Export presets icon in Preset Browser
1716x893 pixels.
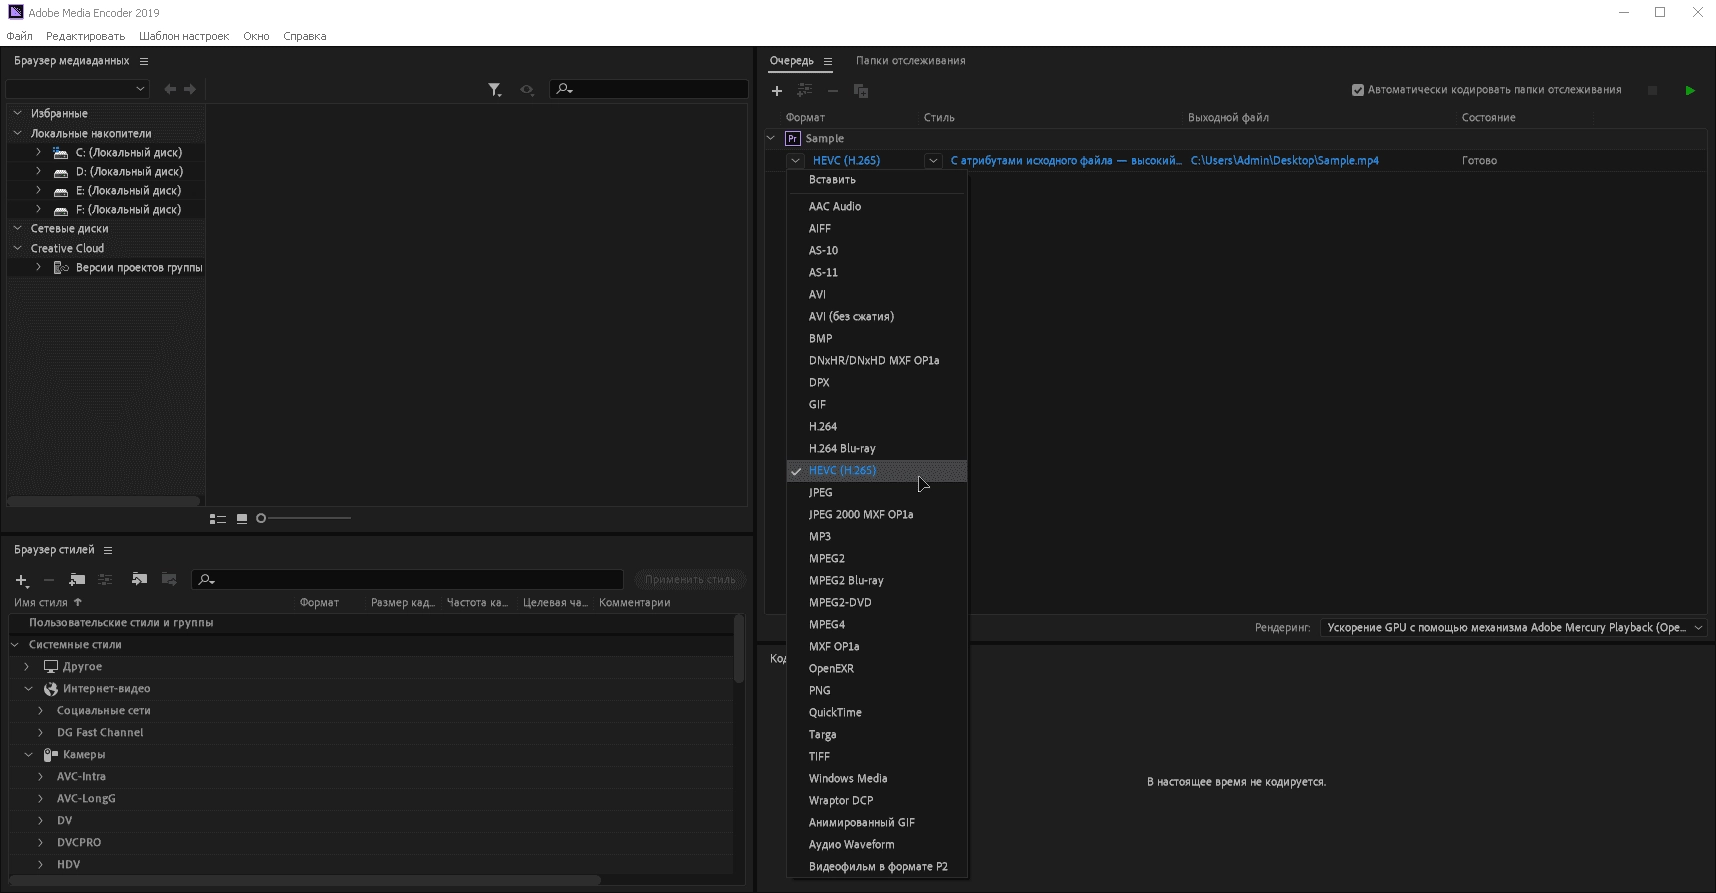[x=169, y=580]
